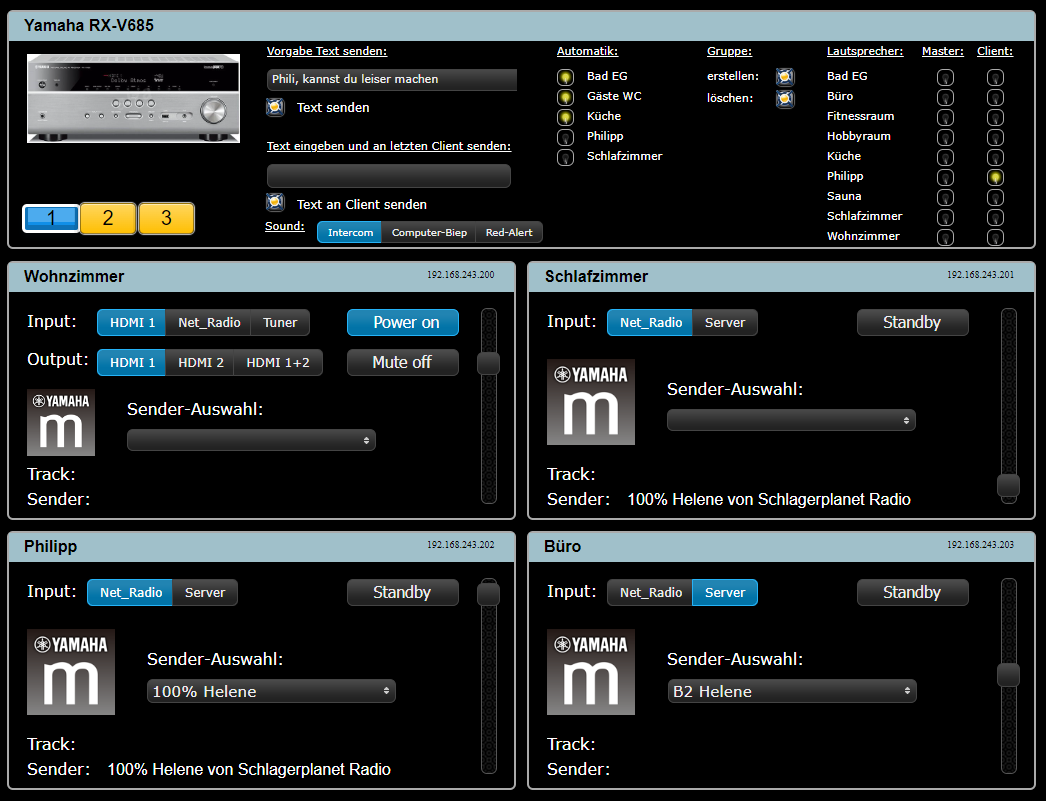1046x801 pixels.
Task: Select the Red-Alert sound option
Action: [509, 233]
